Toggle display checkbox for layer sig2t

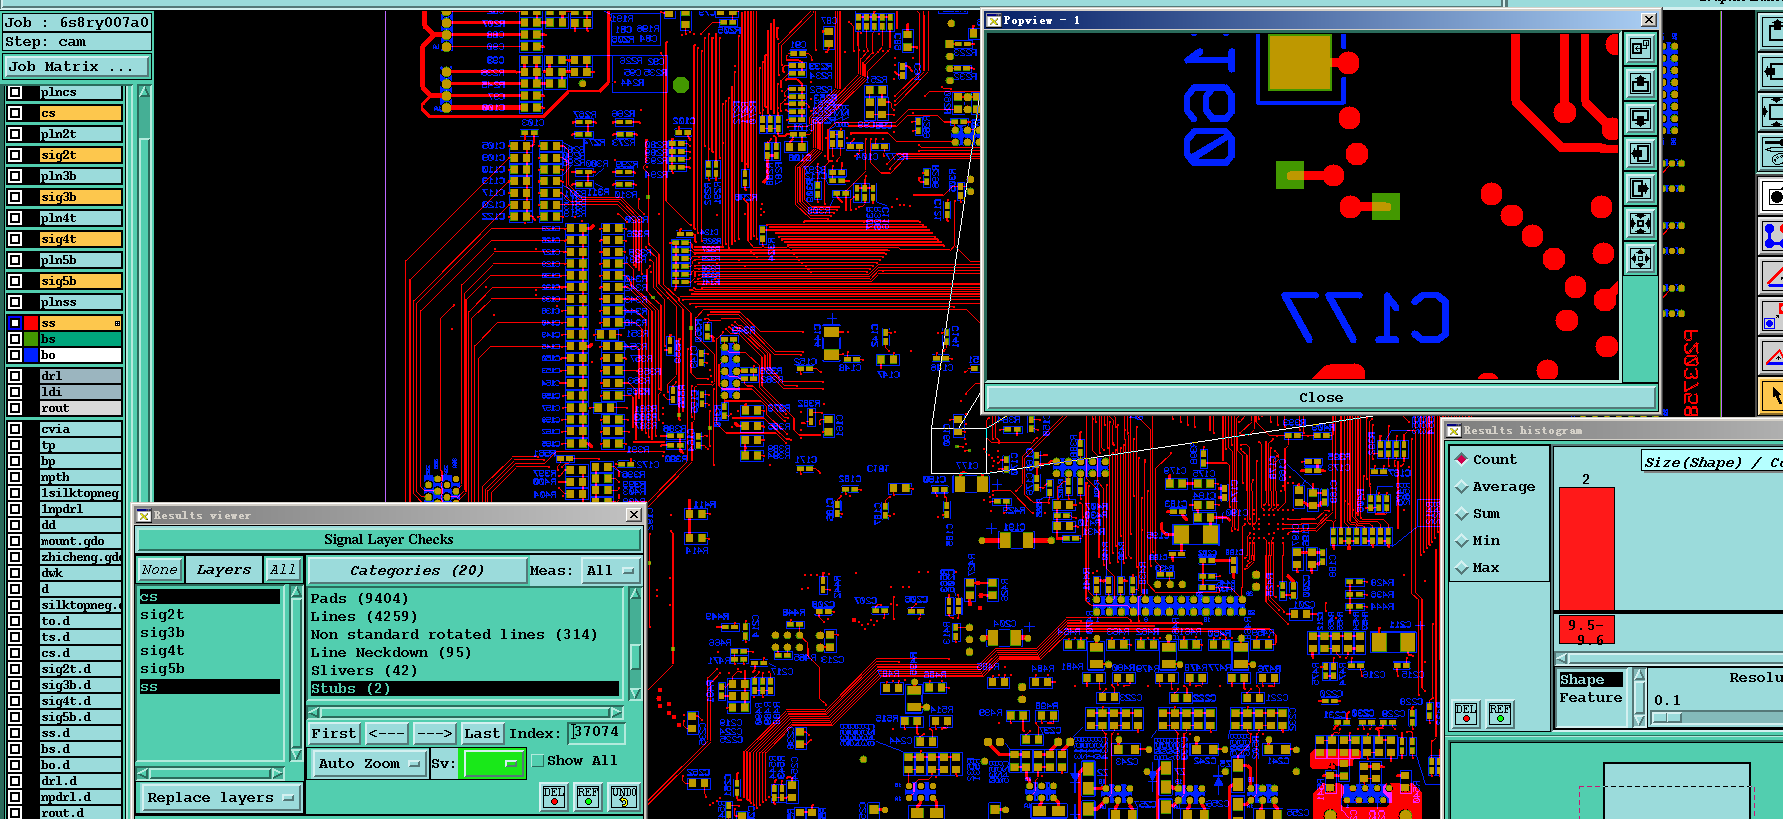click(15, 155)
